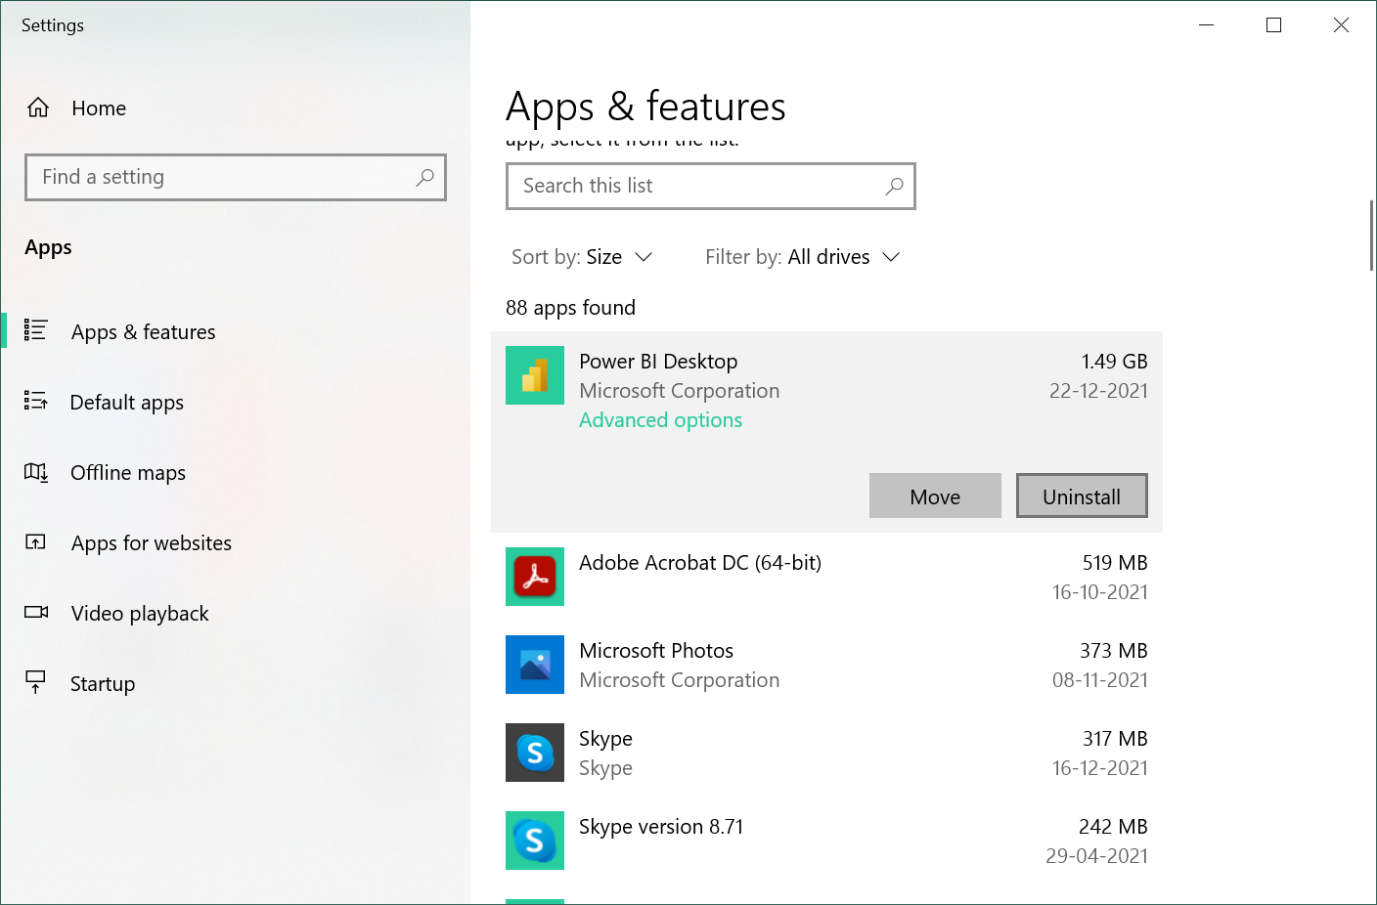Image resolution: width=1377 pixels, height=905 pixels.
Task: Click the Adobe Acrobat DC app icon
Action: [535, 577]
